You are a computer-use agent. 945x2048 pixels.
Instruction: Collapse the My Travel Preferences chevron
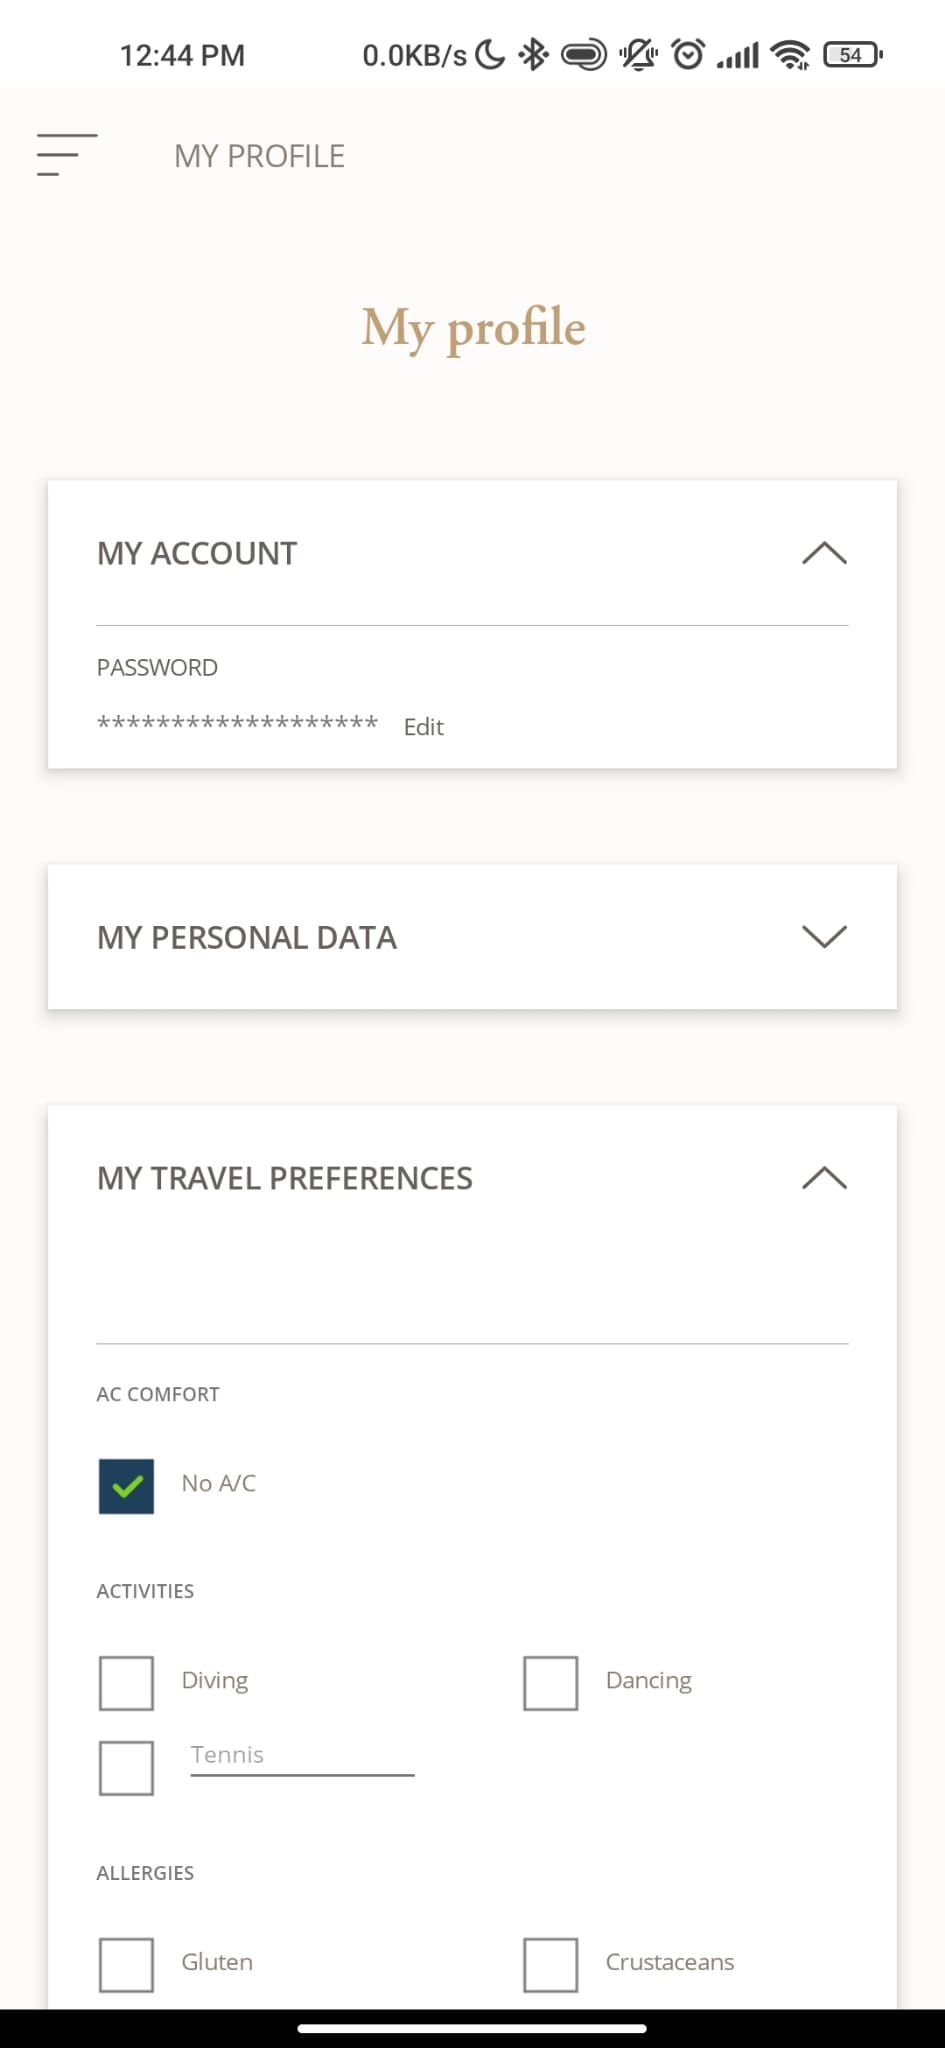pyautogui.click(x=825, y=1178)
